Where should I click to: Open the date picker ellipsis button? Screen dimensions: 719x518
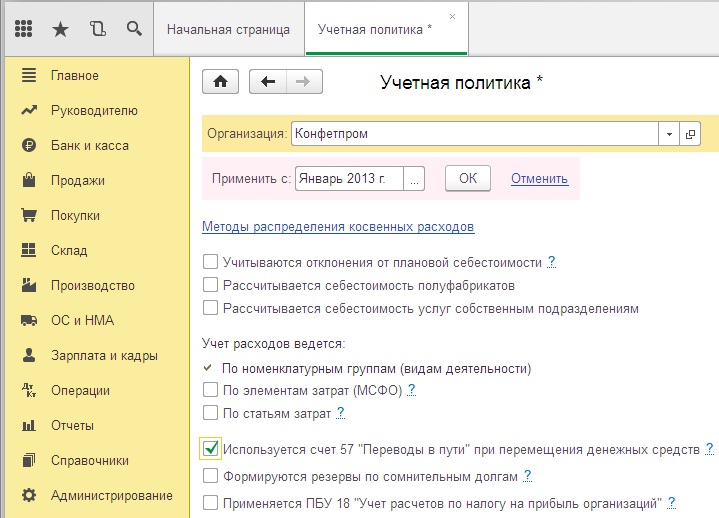pos(415,179)
